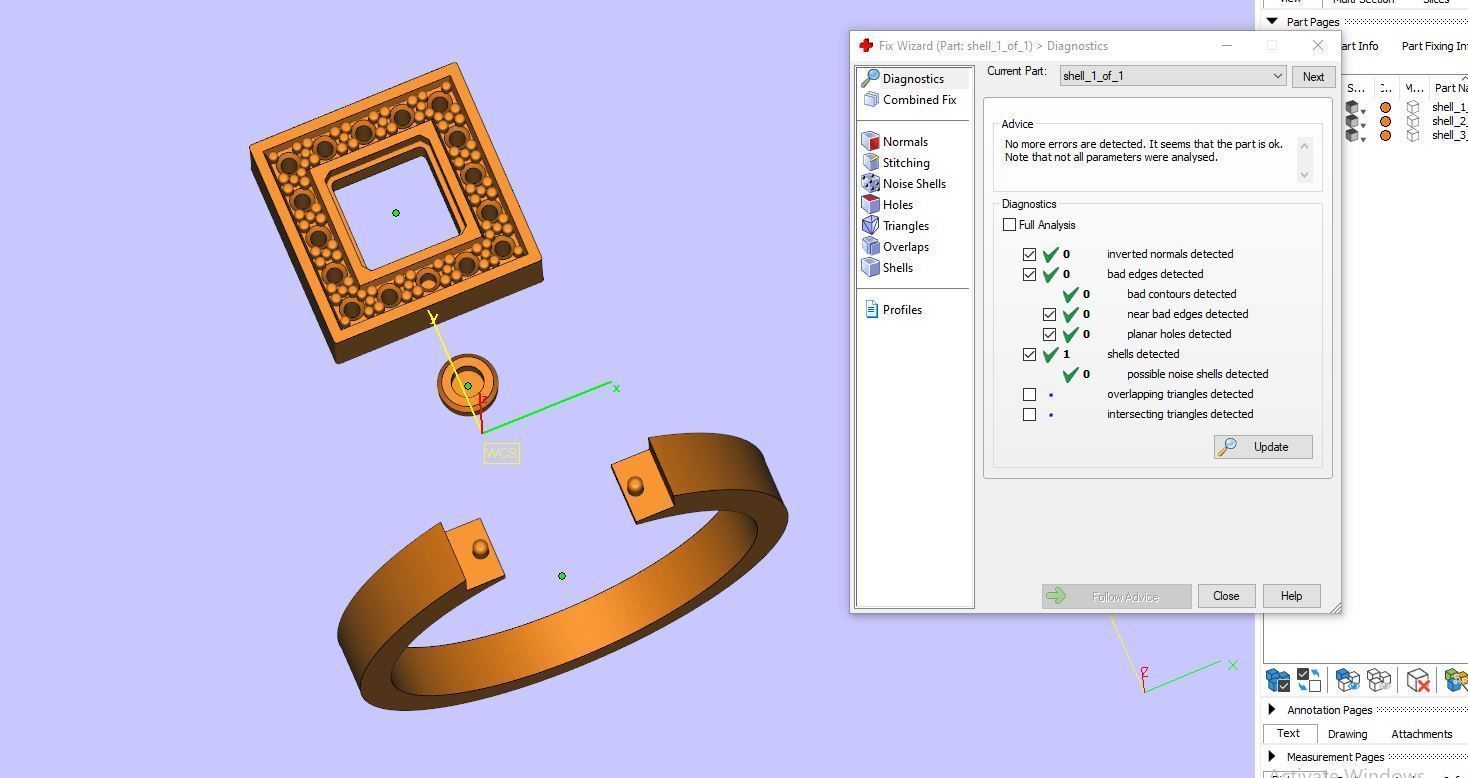Sort by Part Name column header

[x=1450, y=88]
